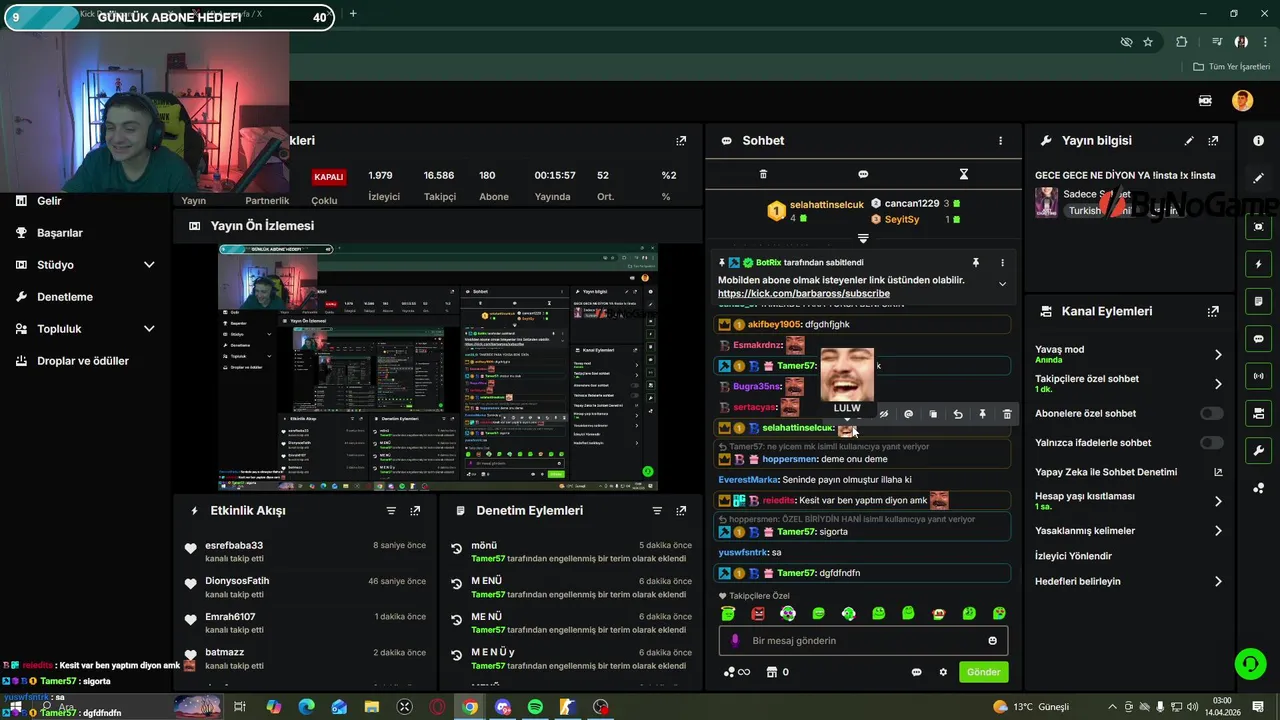1280x720 pixels.
Task: Select esrefbaba33 follow activity row
Action: (x=305, y=552)
